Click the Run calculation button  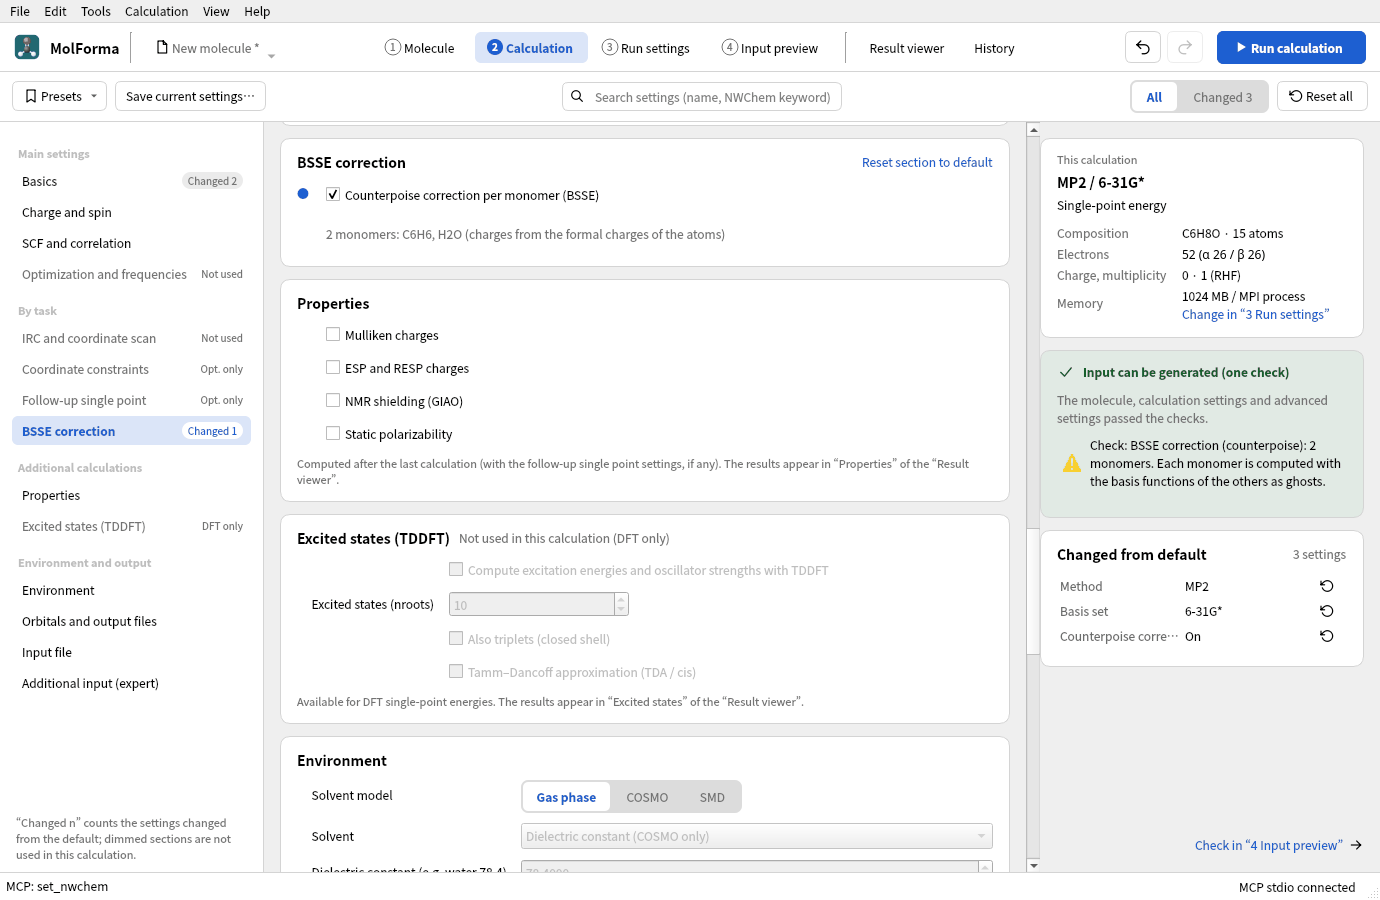1291,48
